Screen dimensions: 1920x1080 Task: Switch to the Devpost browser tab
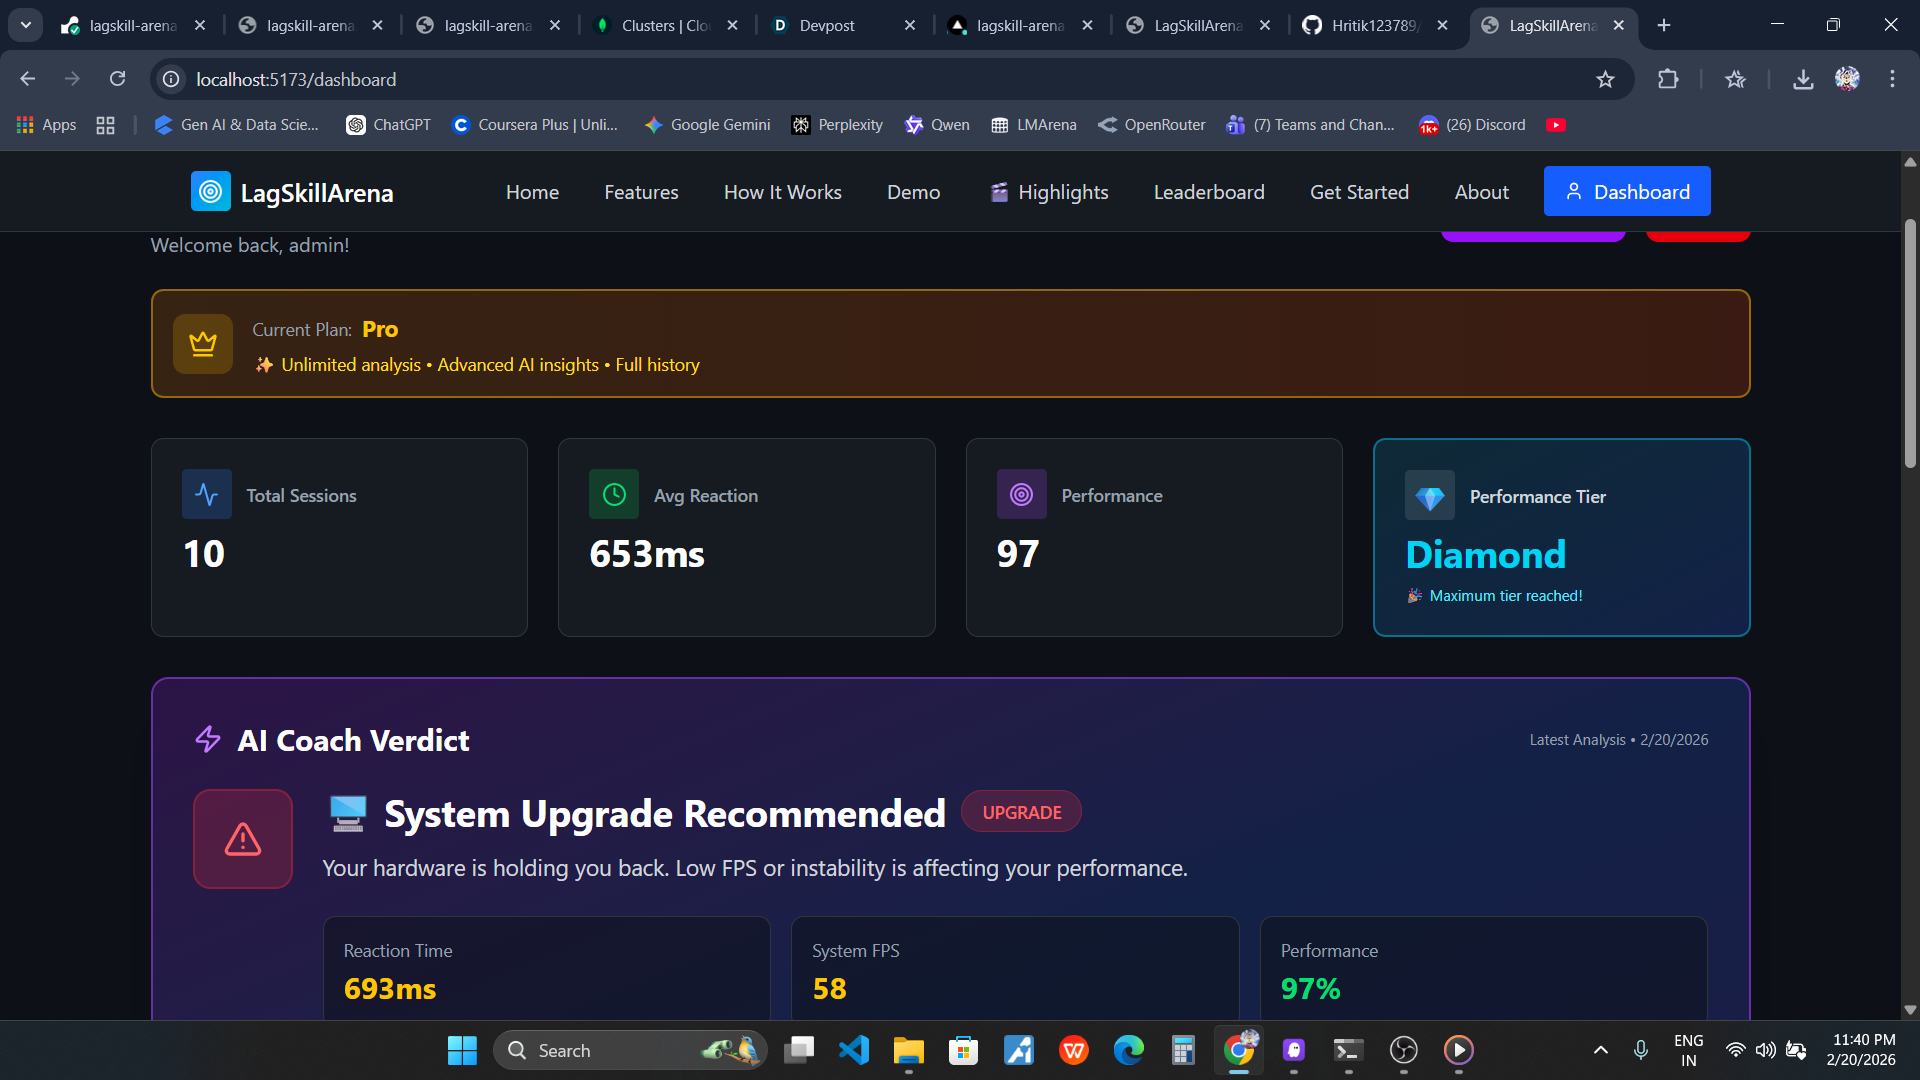[x=826, y=25]
